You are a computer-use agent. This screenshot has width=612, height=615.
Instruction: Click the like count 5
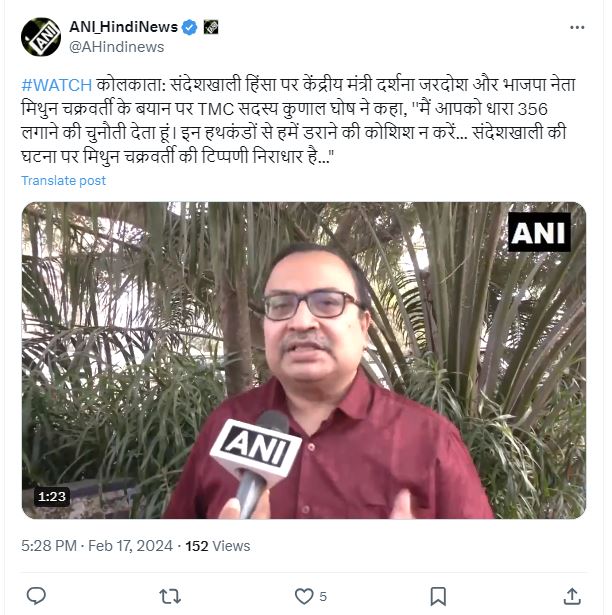323,597
